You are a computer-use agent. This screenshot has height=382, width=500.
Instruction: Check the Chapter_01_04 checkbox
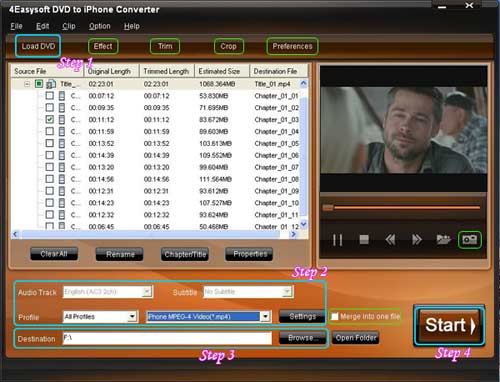[50, 131]
